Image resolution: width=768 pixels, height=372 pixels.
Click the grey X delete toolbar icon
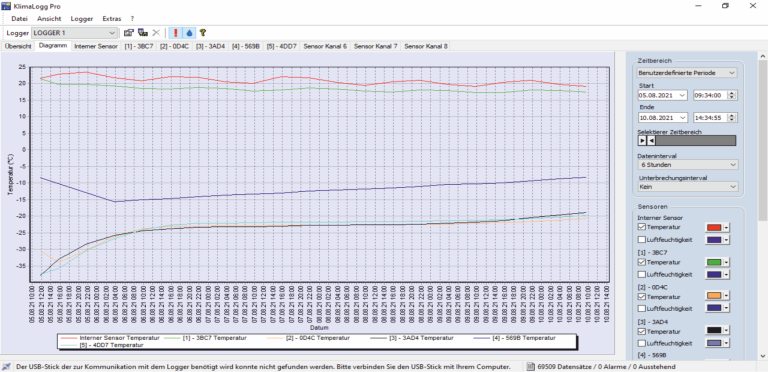click(x=156, y=33)
